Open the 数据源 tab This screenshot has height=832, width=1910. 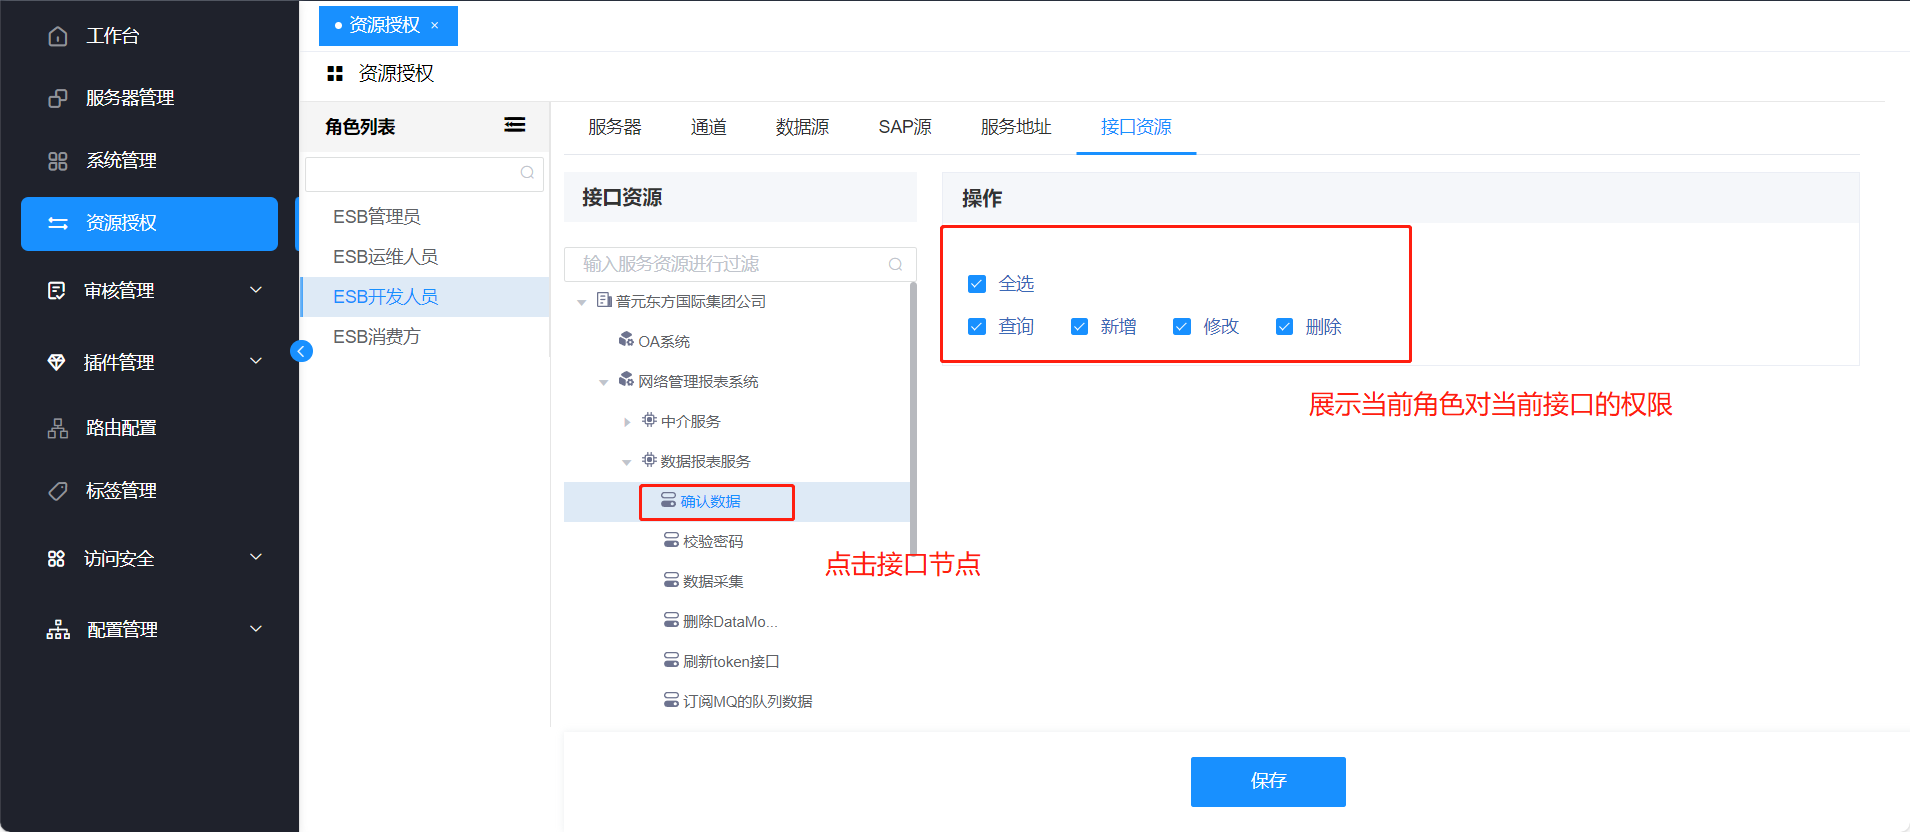803,127
